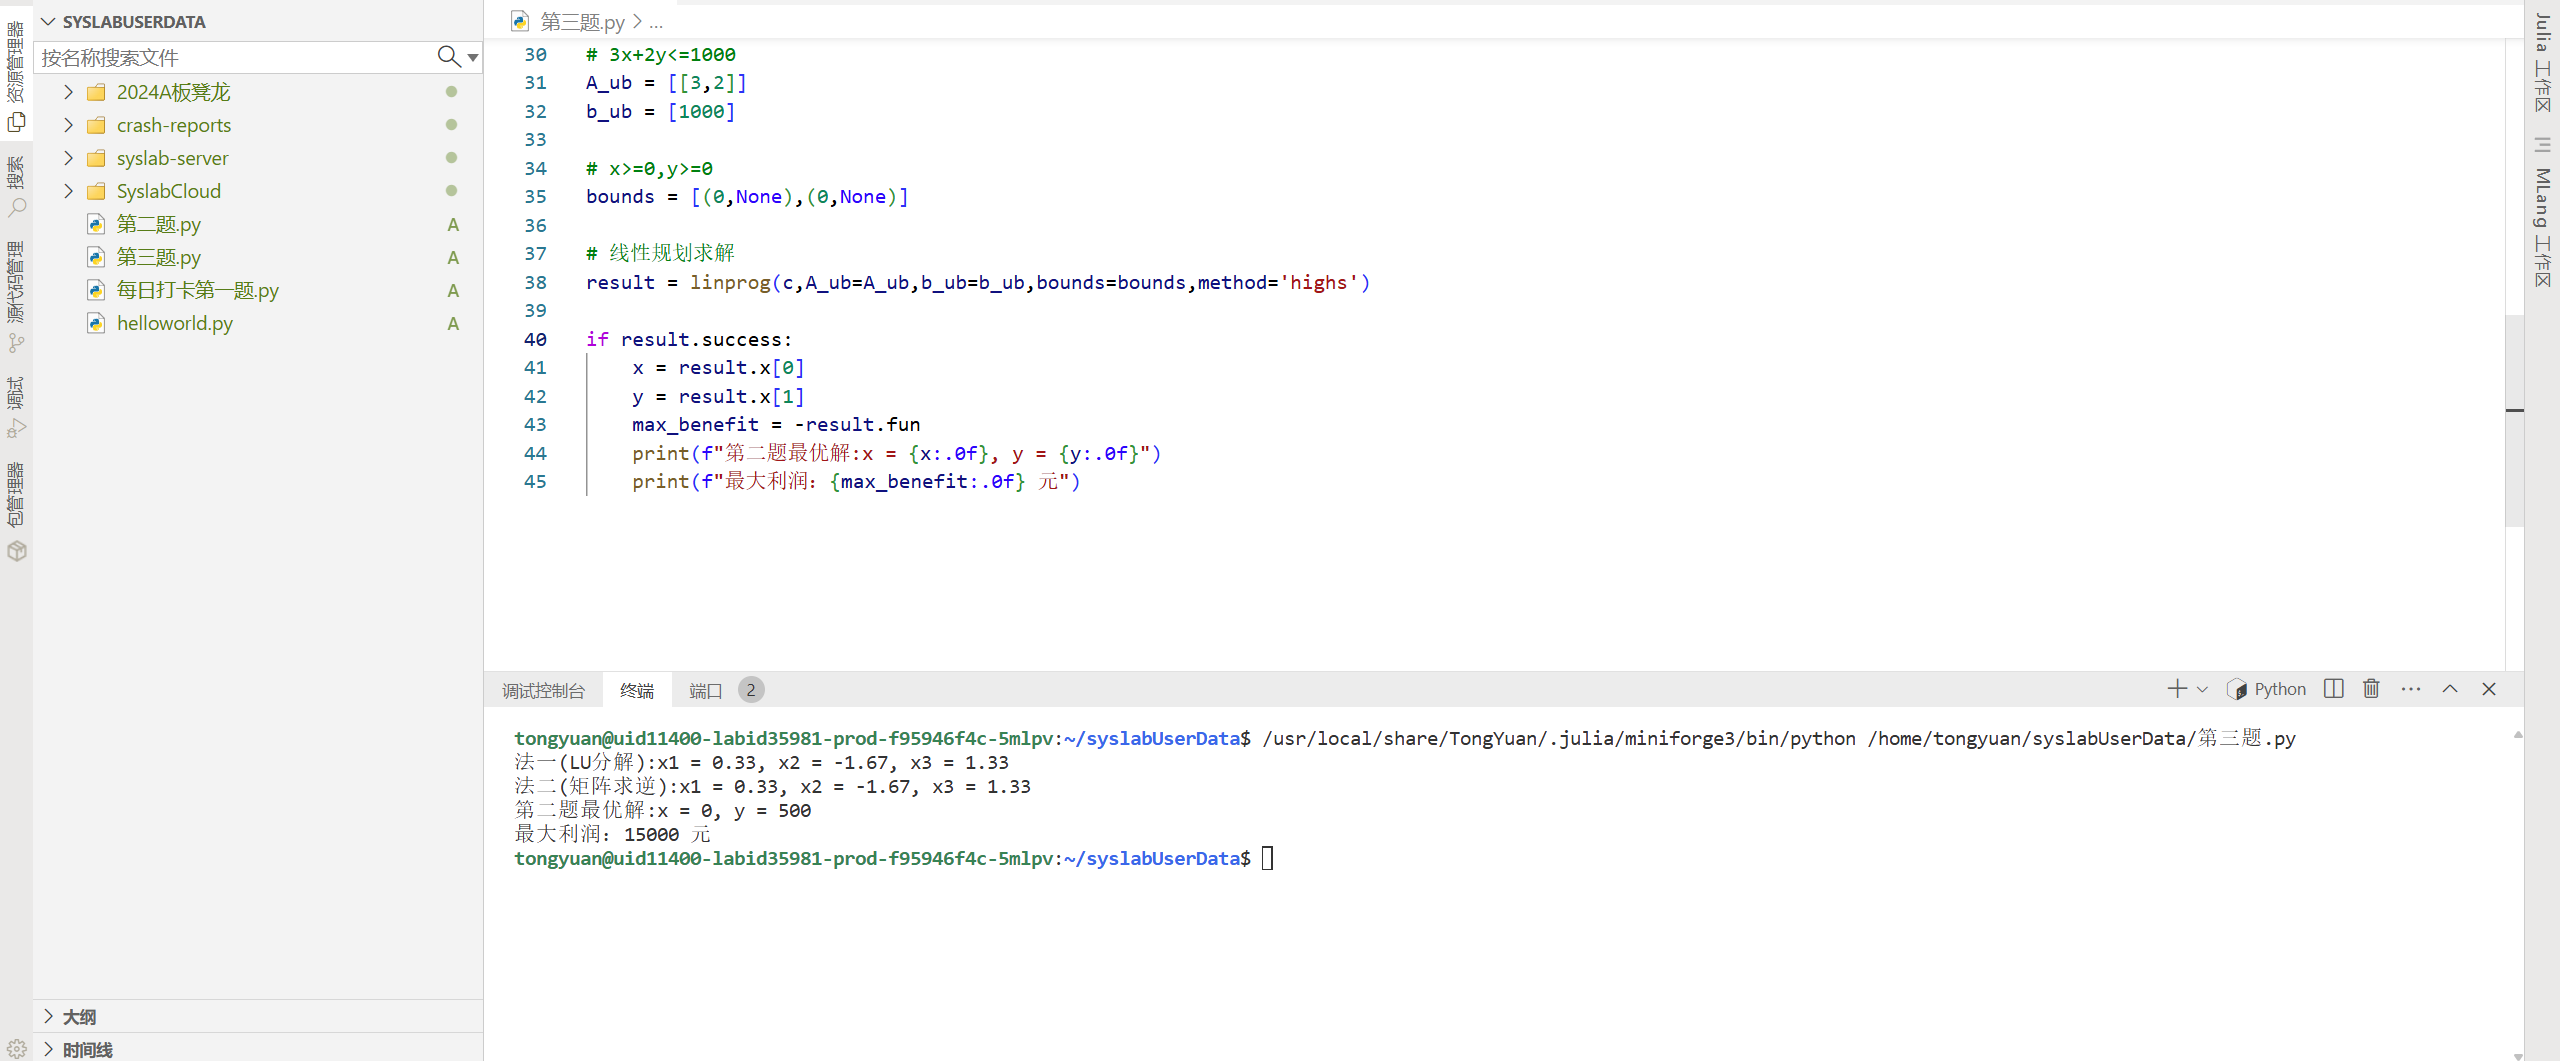Click the comment '# 线性规划求解'
Image resolution: width=2560 pixels, height=1061 pixels.
coord(661,254)
